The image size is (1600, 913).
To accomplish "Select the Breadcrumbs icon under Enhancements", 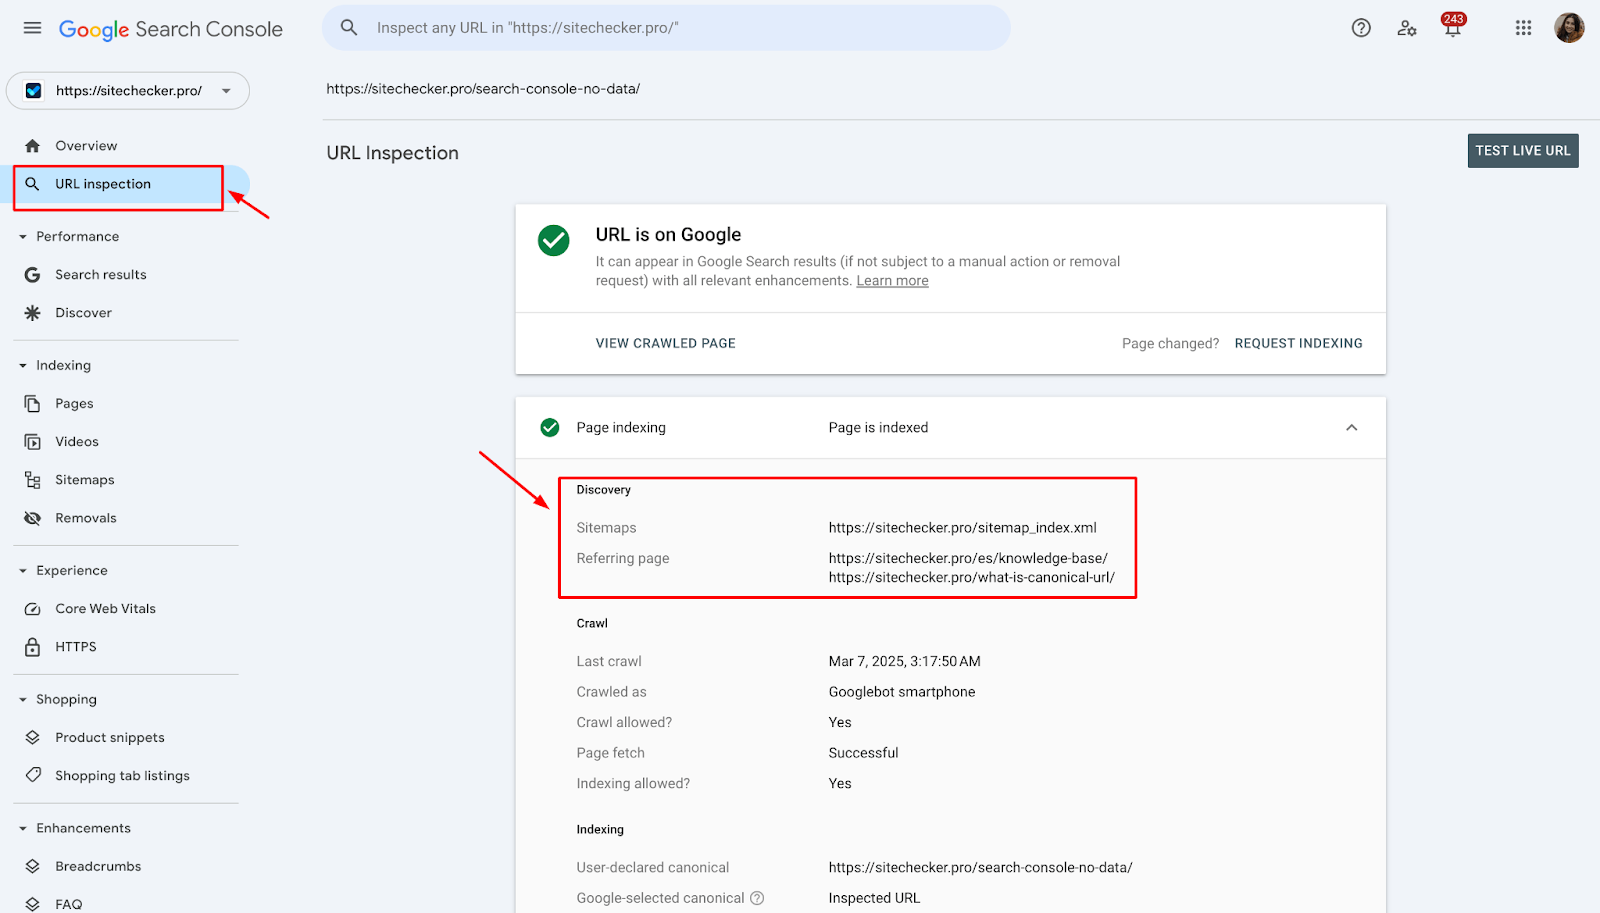I will [x=33, y=866].
